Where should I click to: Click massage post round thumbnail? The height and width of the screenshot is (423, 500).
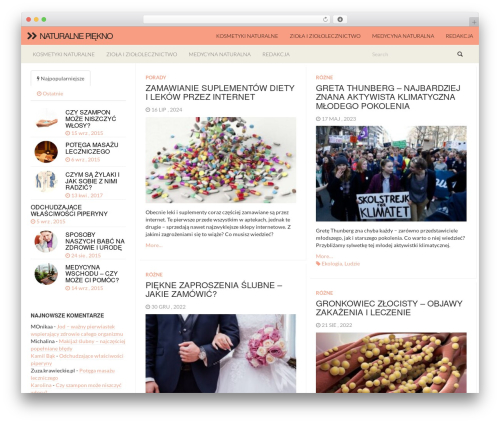[x=46, y=152]
